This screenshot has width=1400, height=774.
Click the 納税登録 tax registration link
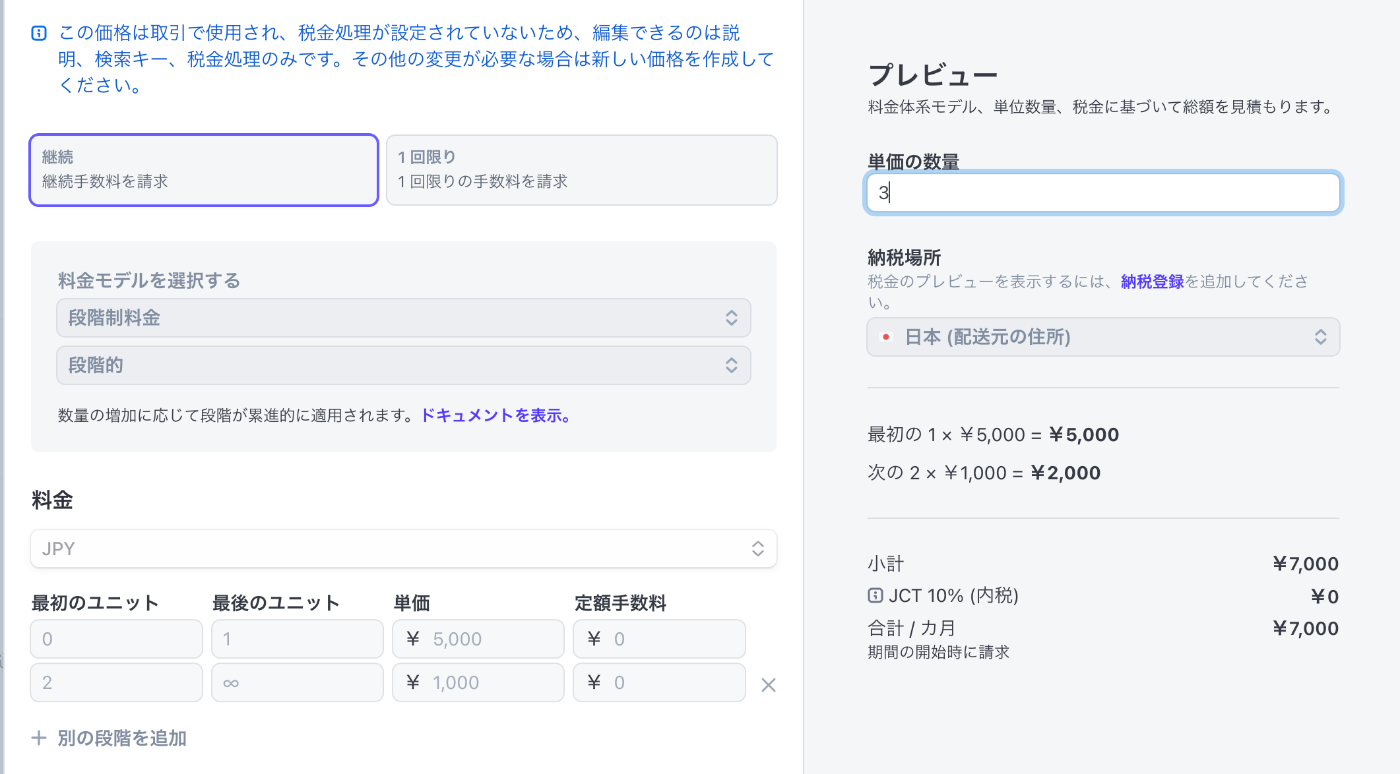tap(1152, 281)
